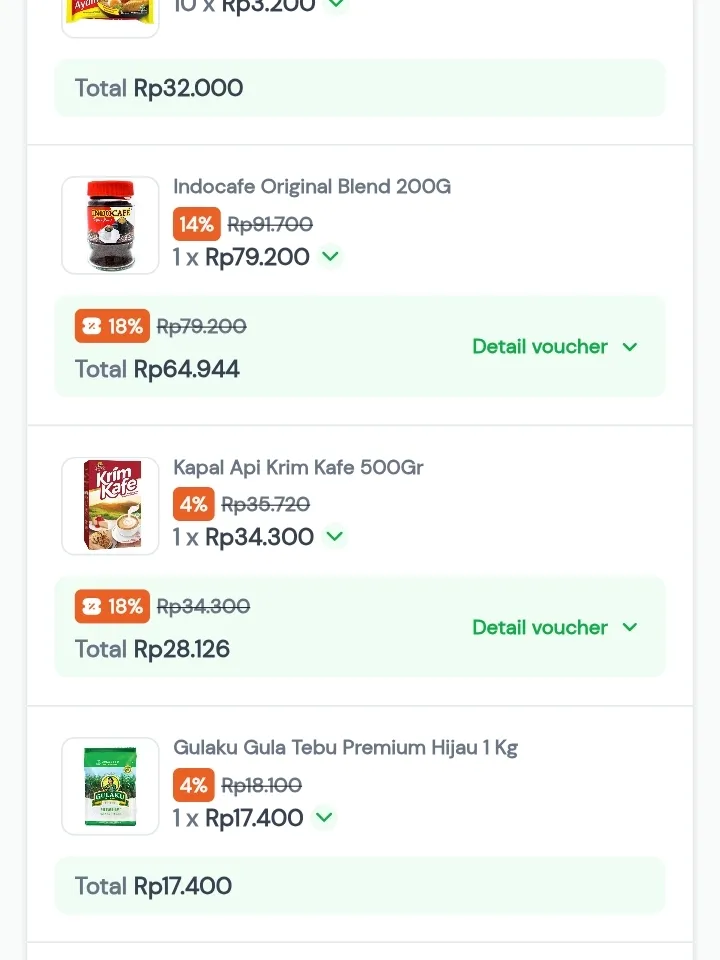Open the Indocafe Original Blend 200G title
Image resolution: width=720 pixels, height=960 pixels.
[x=312, y=187]
